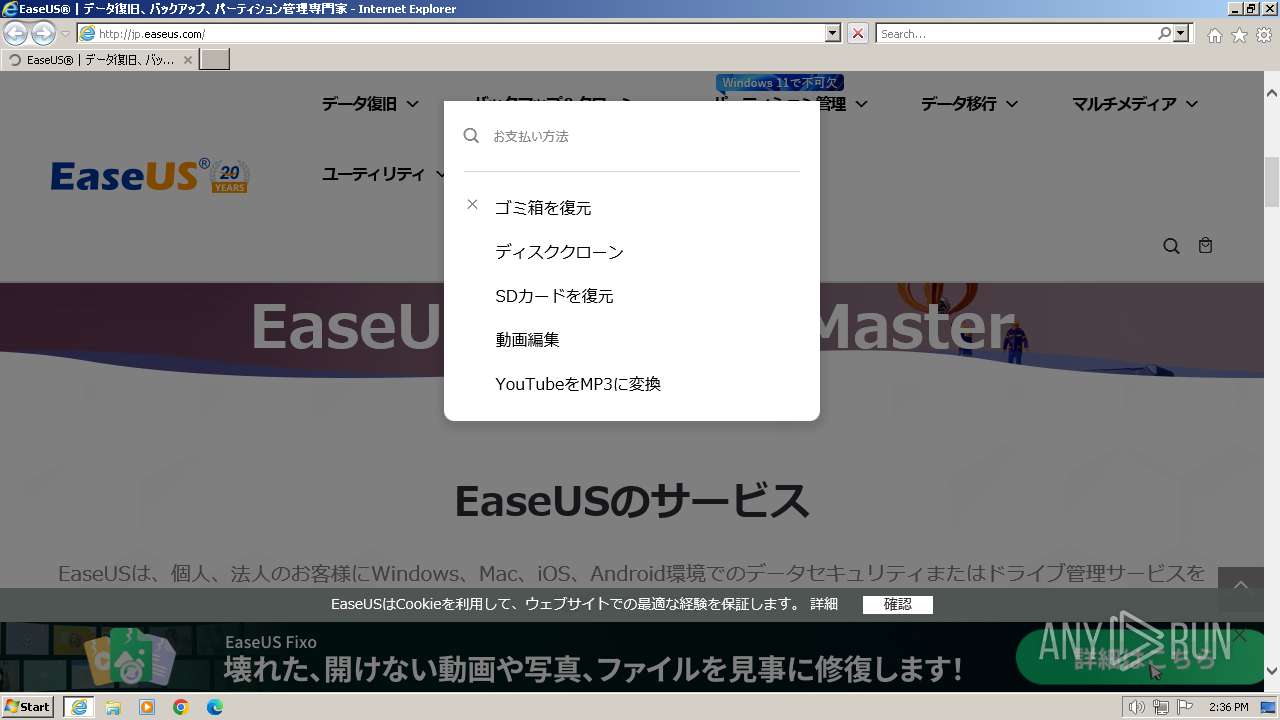
Task: Expand ユーティリティ menu
Action: pyautogui.click(x=383, y=174)
